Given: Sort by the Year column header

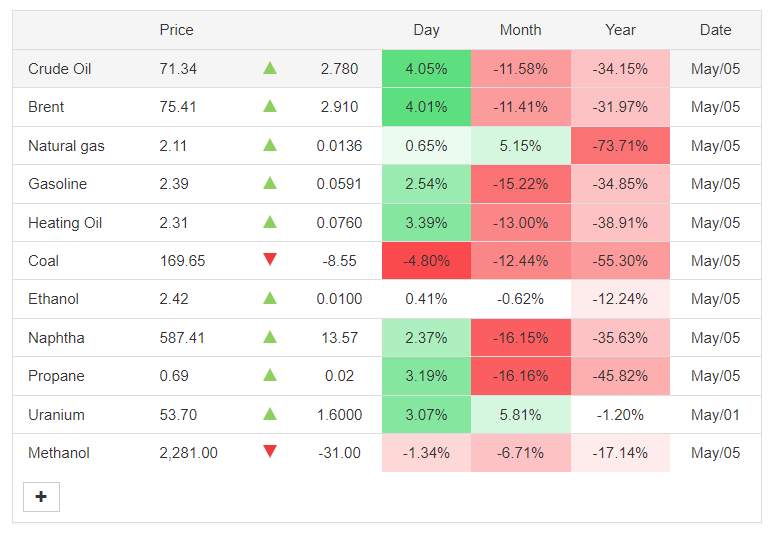Looking at the screenshot, I should coord(620,30).
